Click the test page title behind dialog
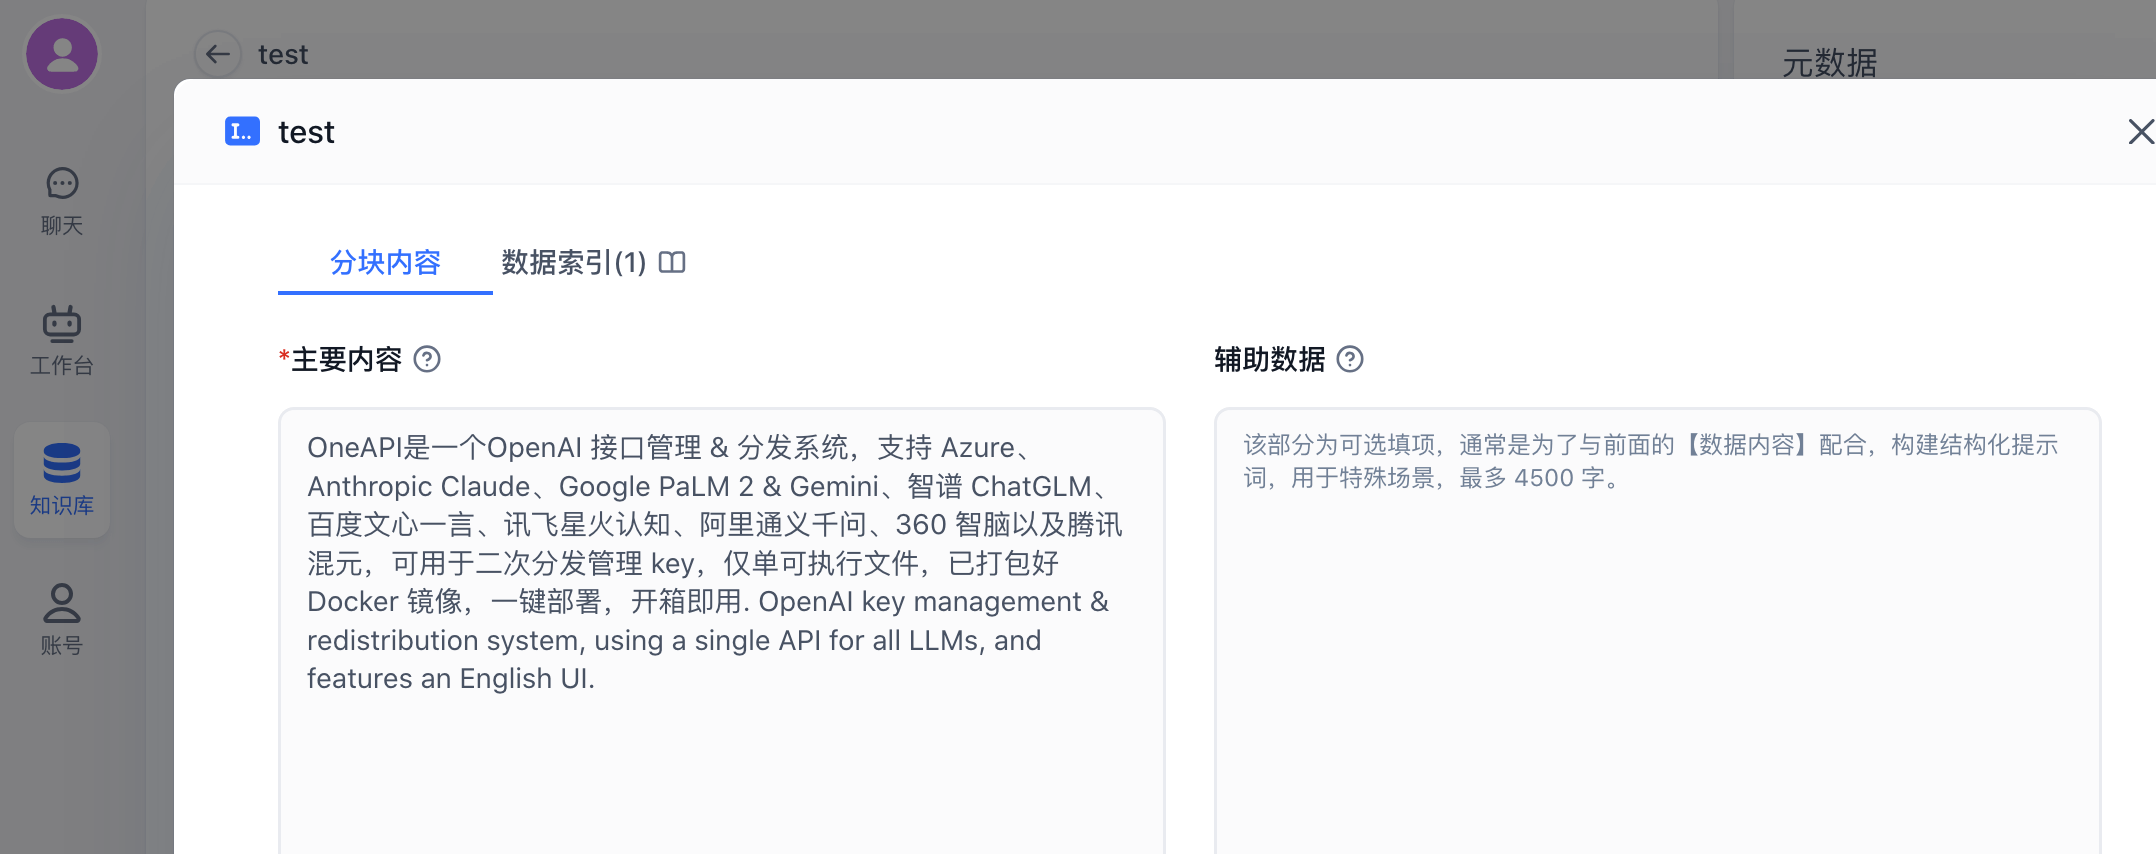The height and width of the screenshot is (854, 2156). (283, 54)
